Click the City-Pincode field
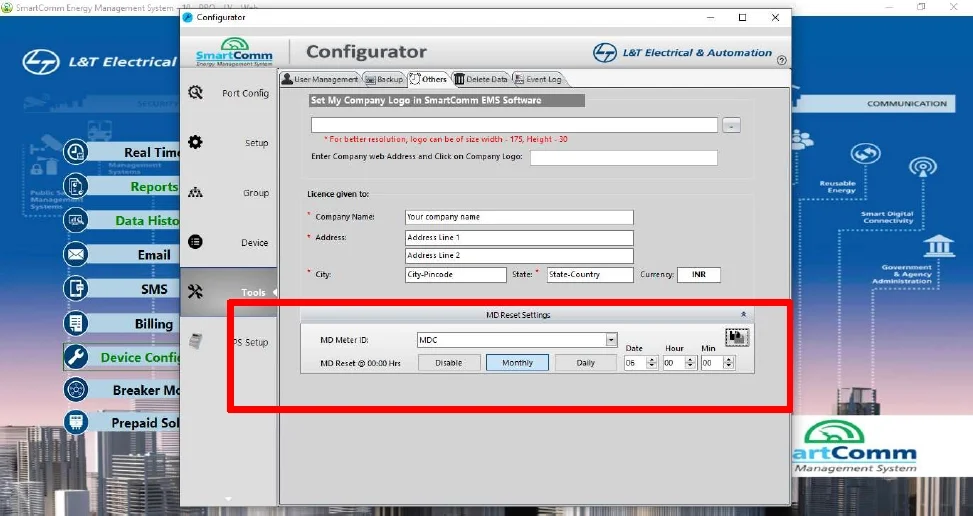The image size is (973, 516). pyautogui.click(x=455, y=275)
